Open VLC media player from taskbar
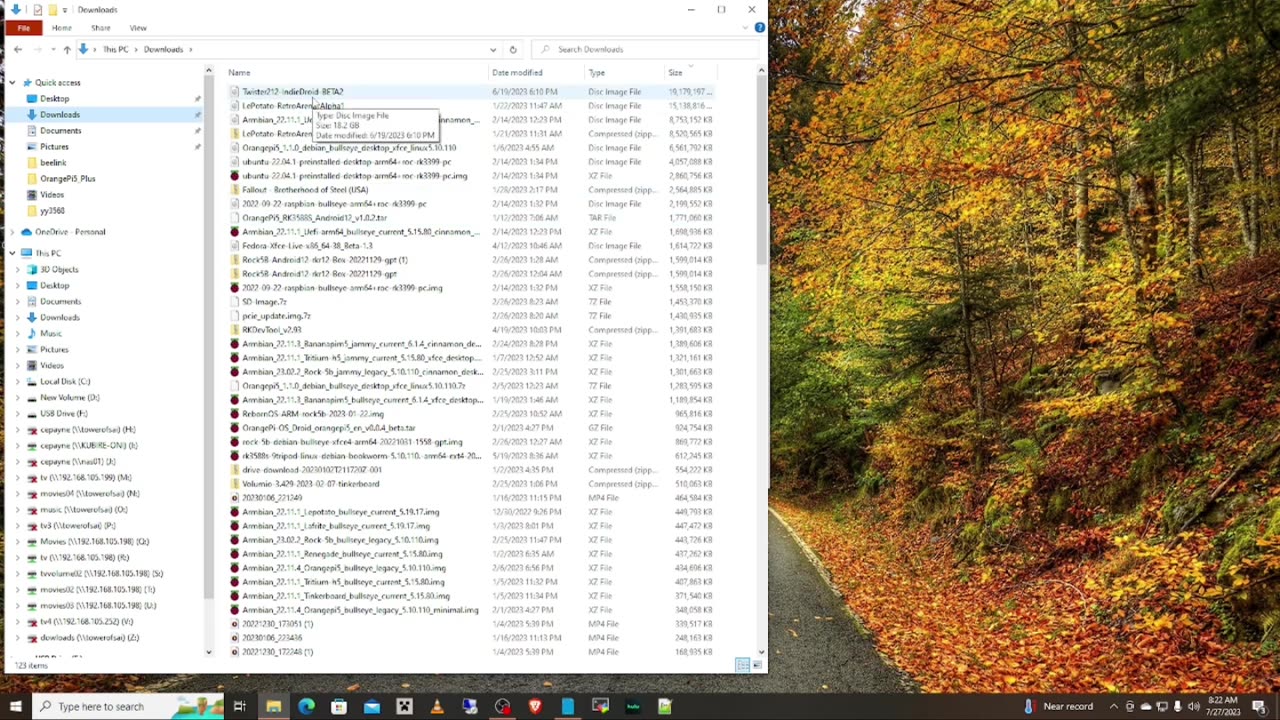The height and width of the screenshot is (720, 1280). [437, 706]
